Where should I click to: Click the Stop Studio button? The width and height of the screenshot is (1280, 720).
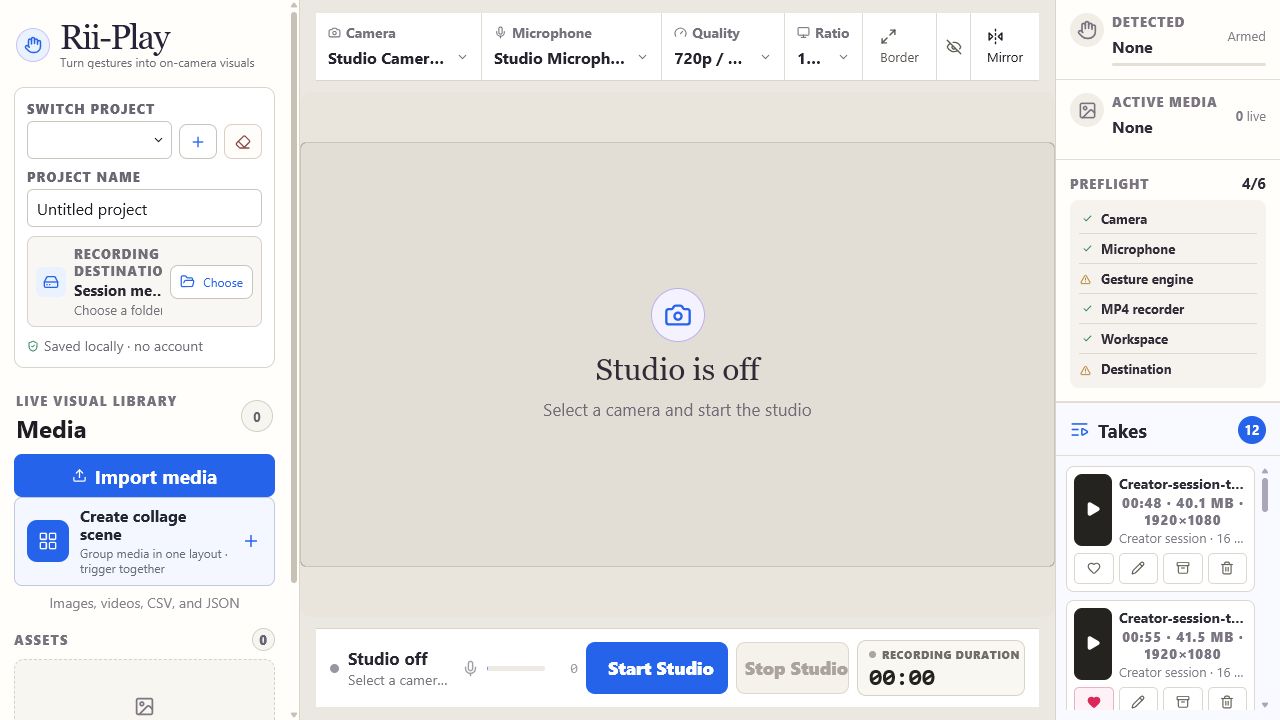pyautogui.click(x=792, y=668)
